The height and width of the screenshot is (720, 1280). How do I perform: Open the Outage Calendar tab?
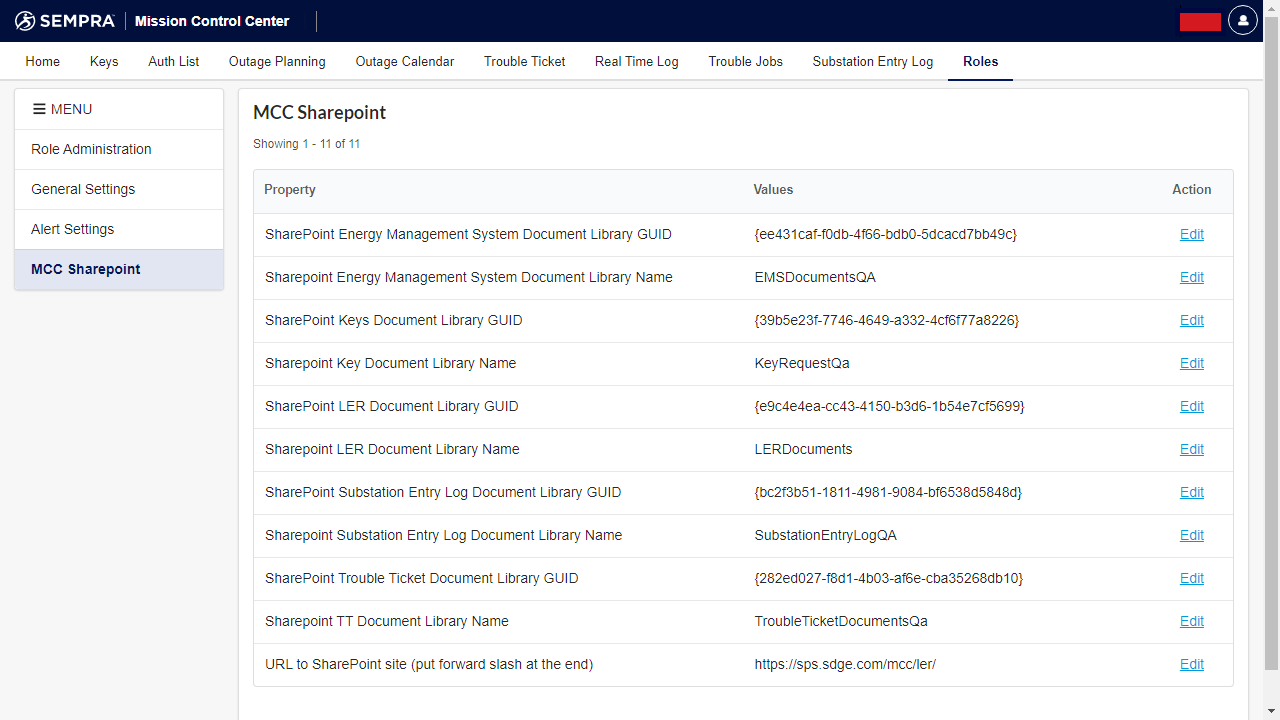point(404,61)
